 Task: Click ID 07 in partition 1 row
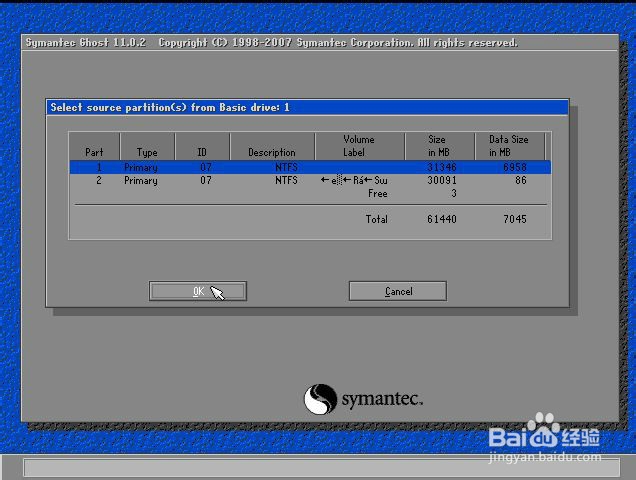tap(206, 167)
